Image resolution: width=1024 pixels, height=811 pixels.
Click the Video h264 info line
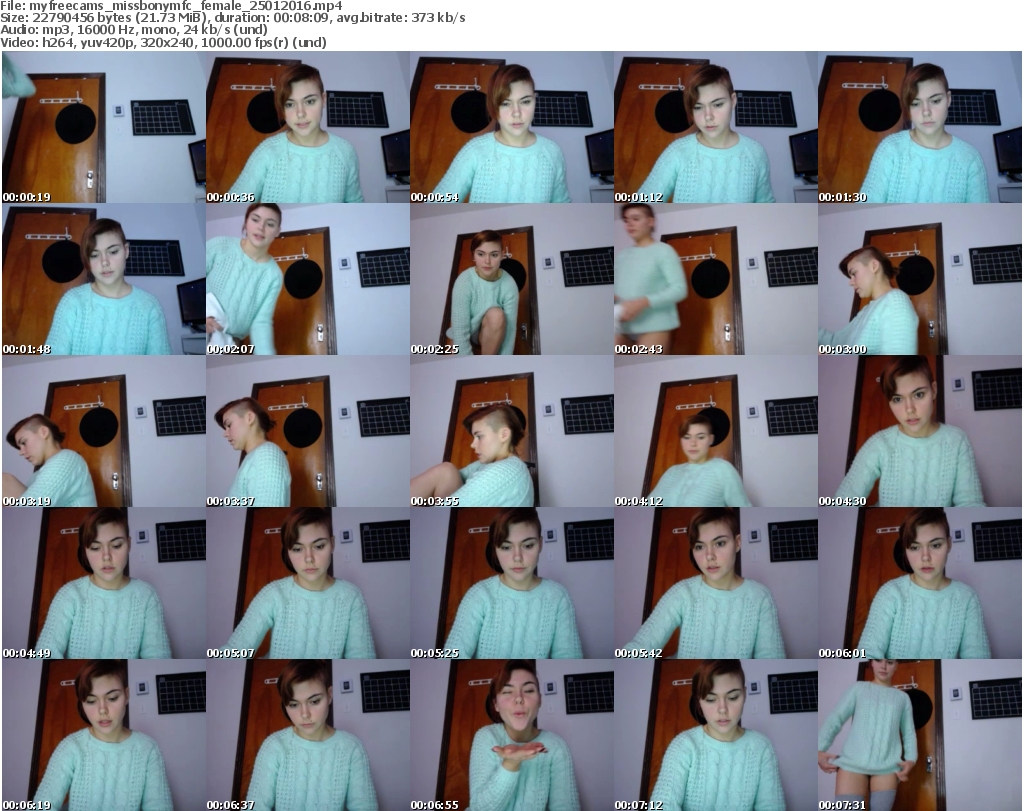163,42
